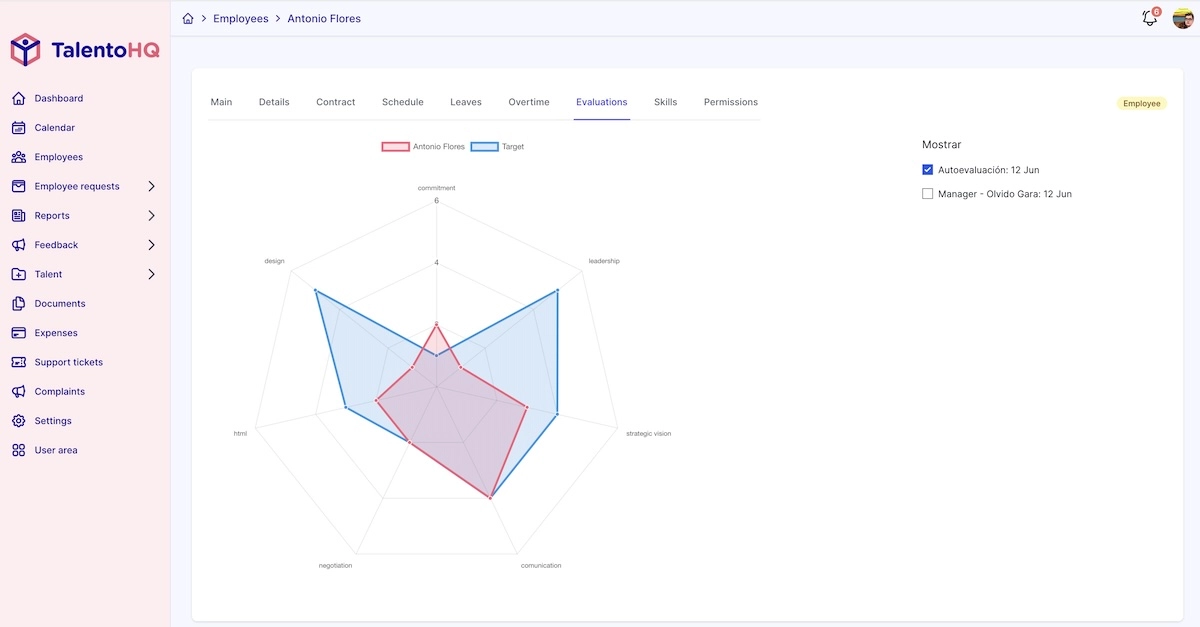
Task: Expand the Reports chevron
Action: pos(151,216)
